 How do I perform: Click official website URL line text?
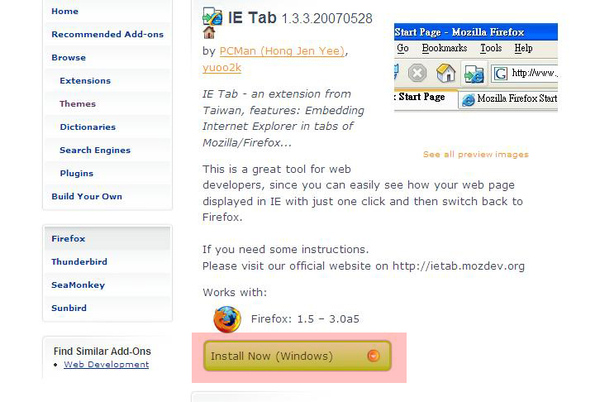(x=364, y=266)
